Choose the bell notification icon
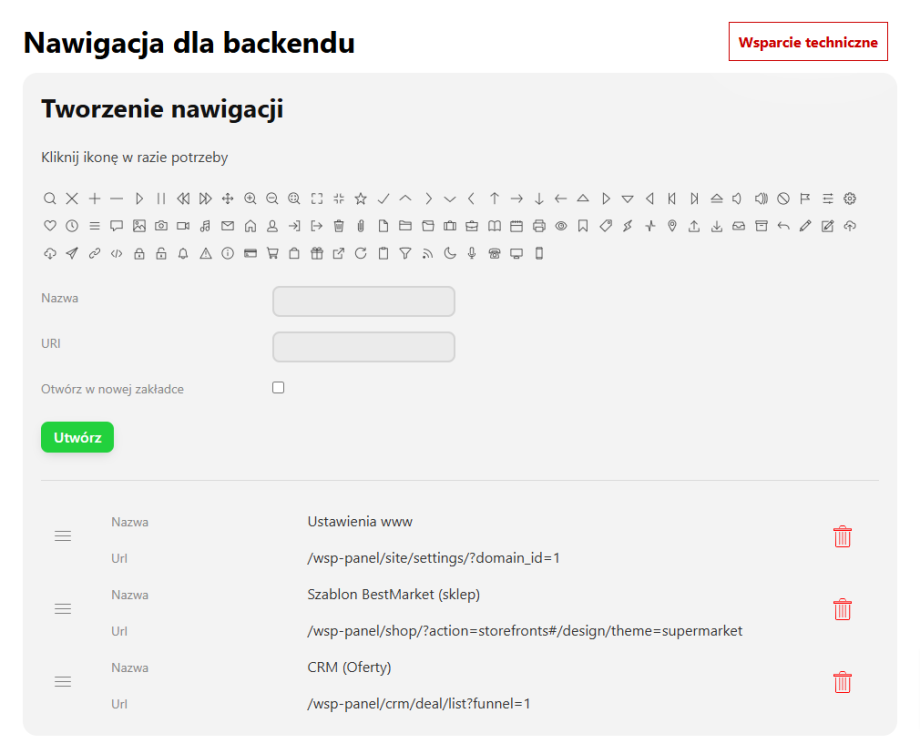920x754 pixels. 182,252
